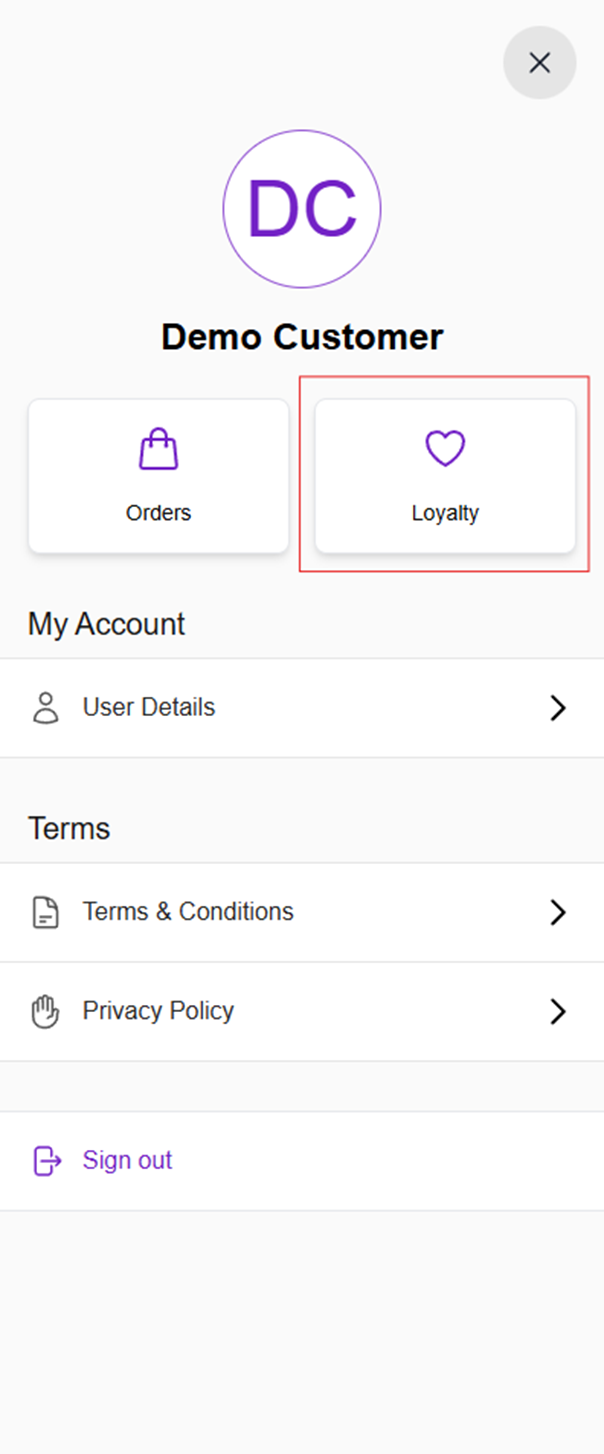Open the User Details menu item
604x1454 pixels.
tap(149, 707)
